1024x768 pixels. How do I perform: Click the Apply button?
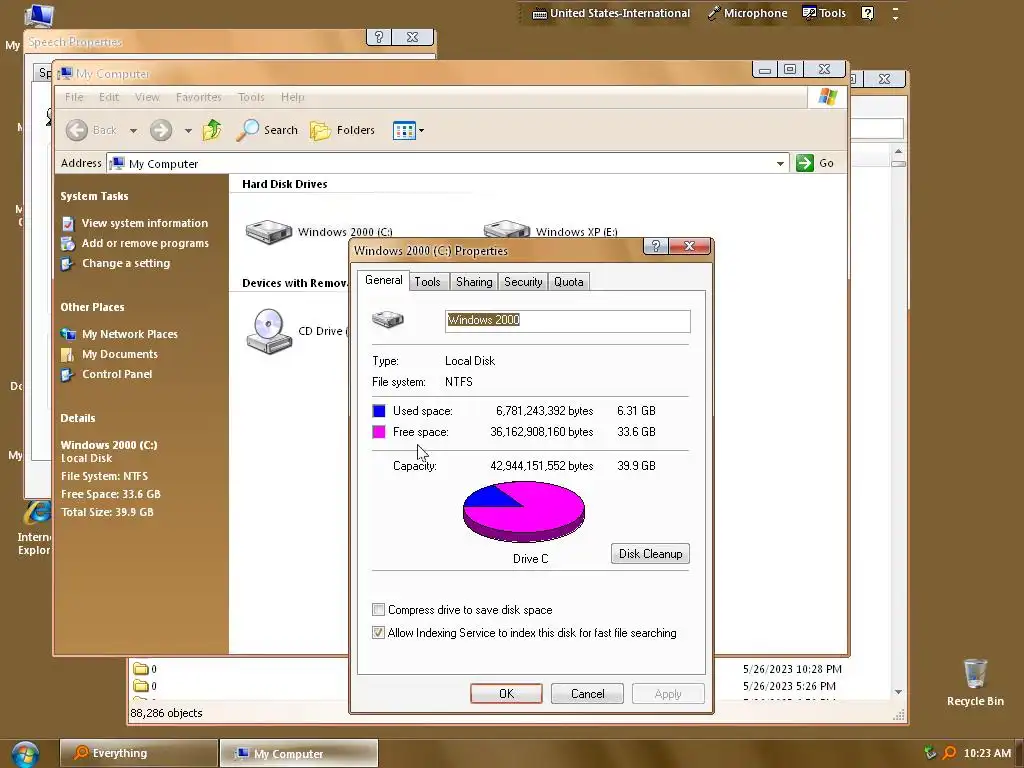click(668, 694)
